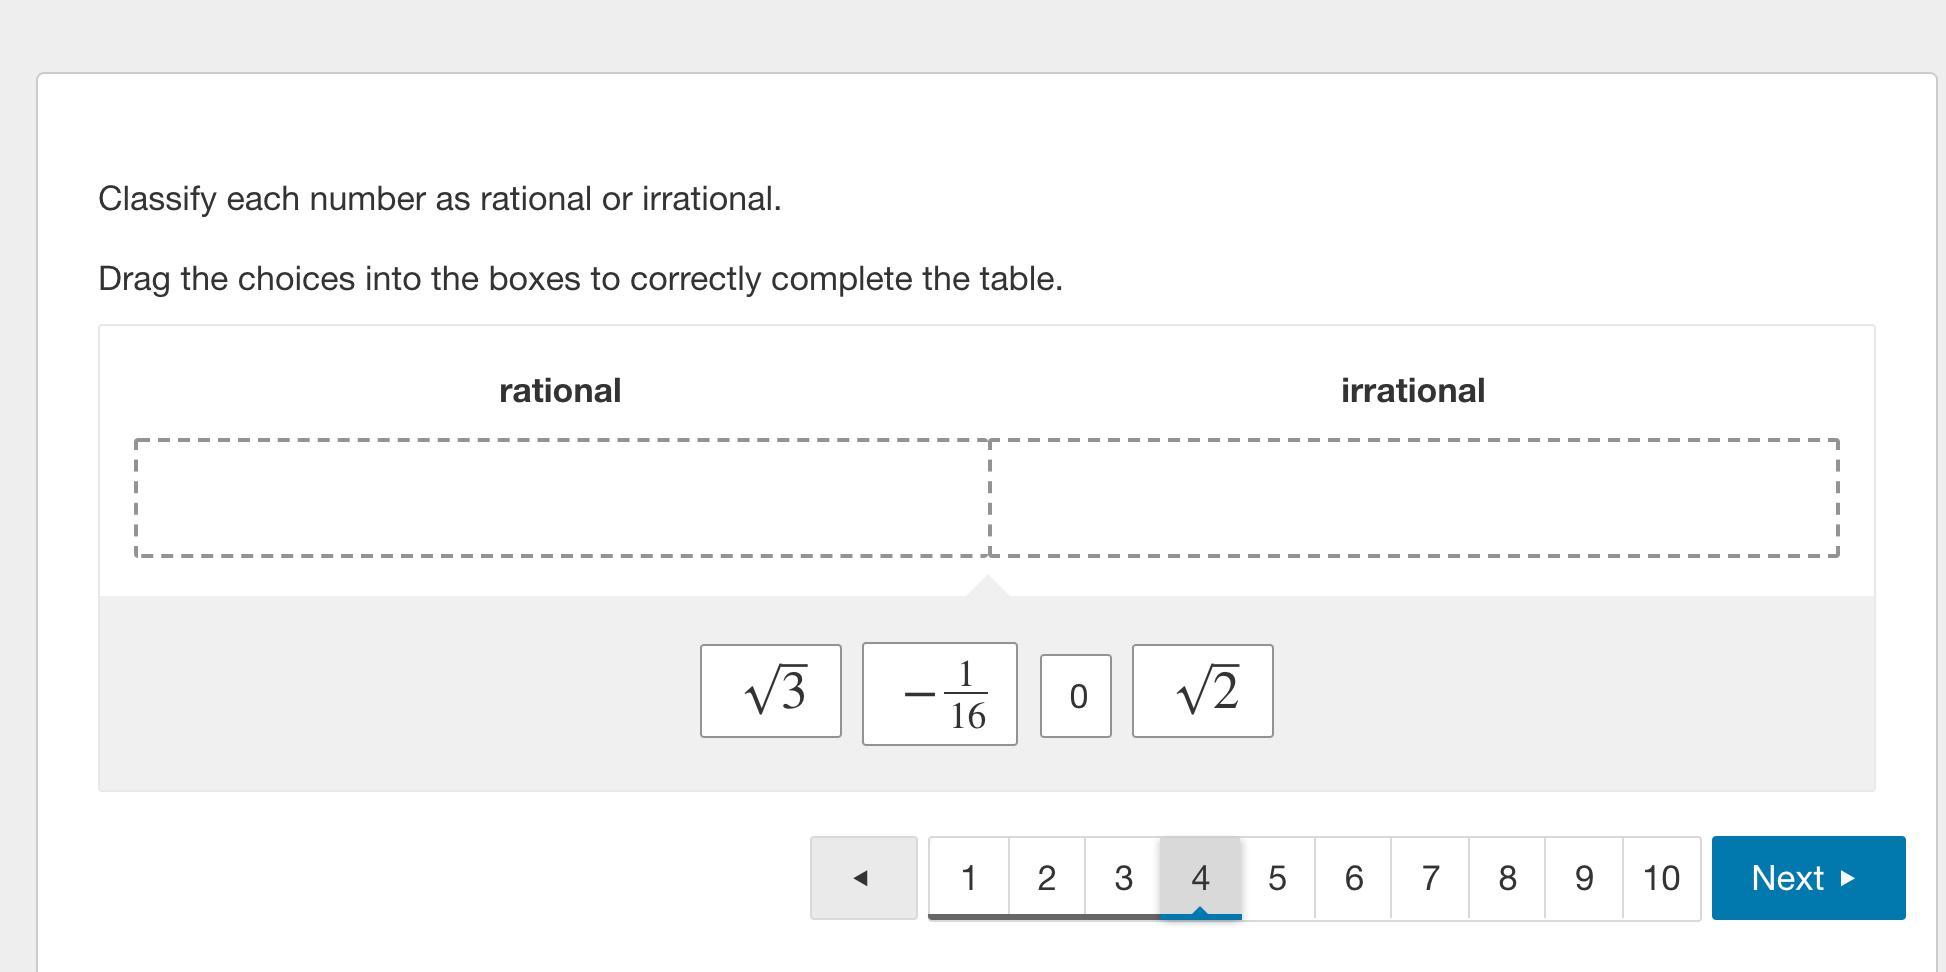1946x972 pixels.
Task: Click the irrational drop box
Action: (x=1414, y=497)
